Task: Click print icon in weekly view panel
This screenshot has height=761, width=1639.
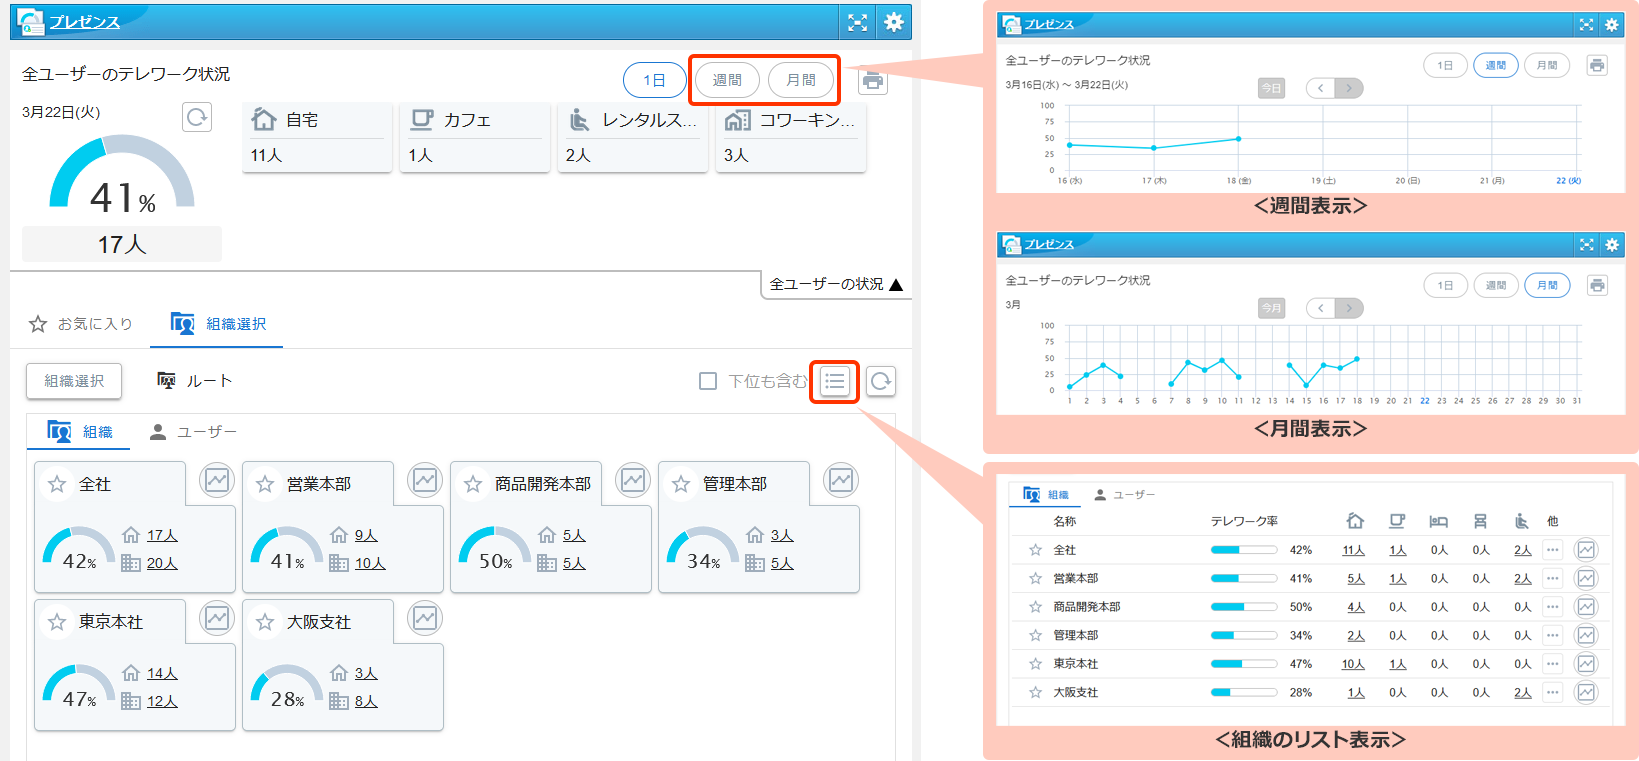Action: pos(1597,65)
